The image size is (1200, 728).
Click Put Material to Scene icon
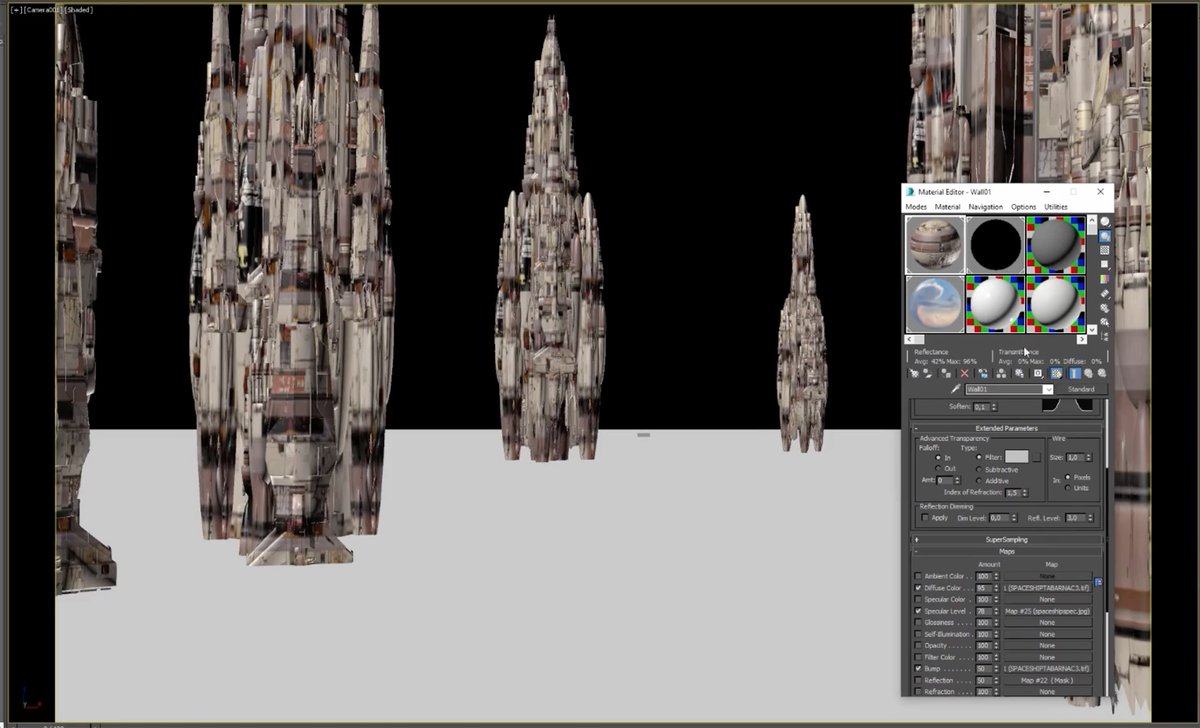pyautogui.click(x=928, y=373)
